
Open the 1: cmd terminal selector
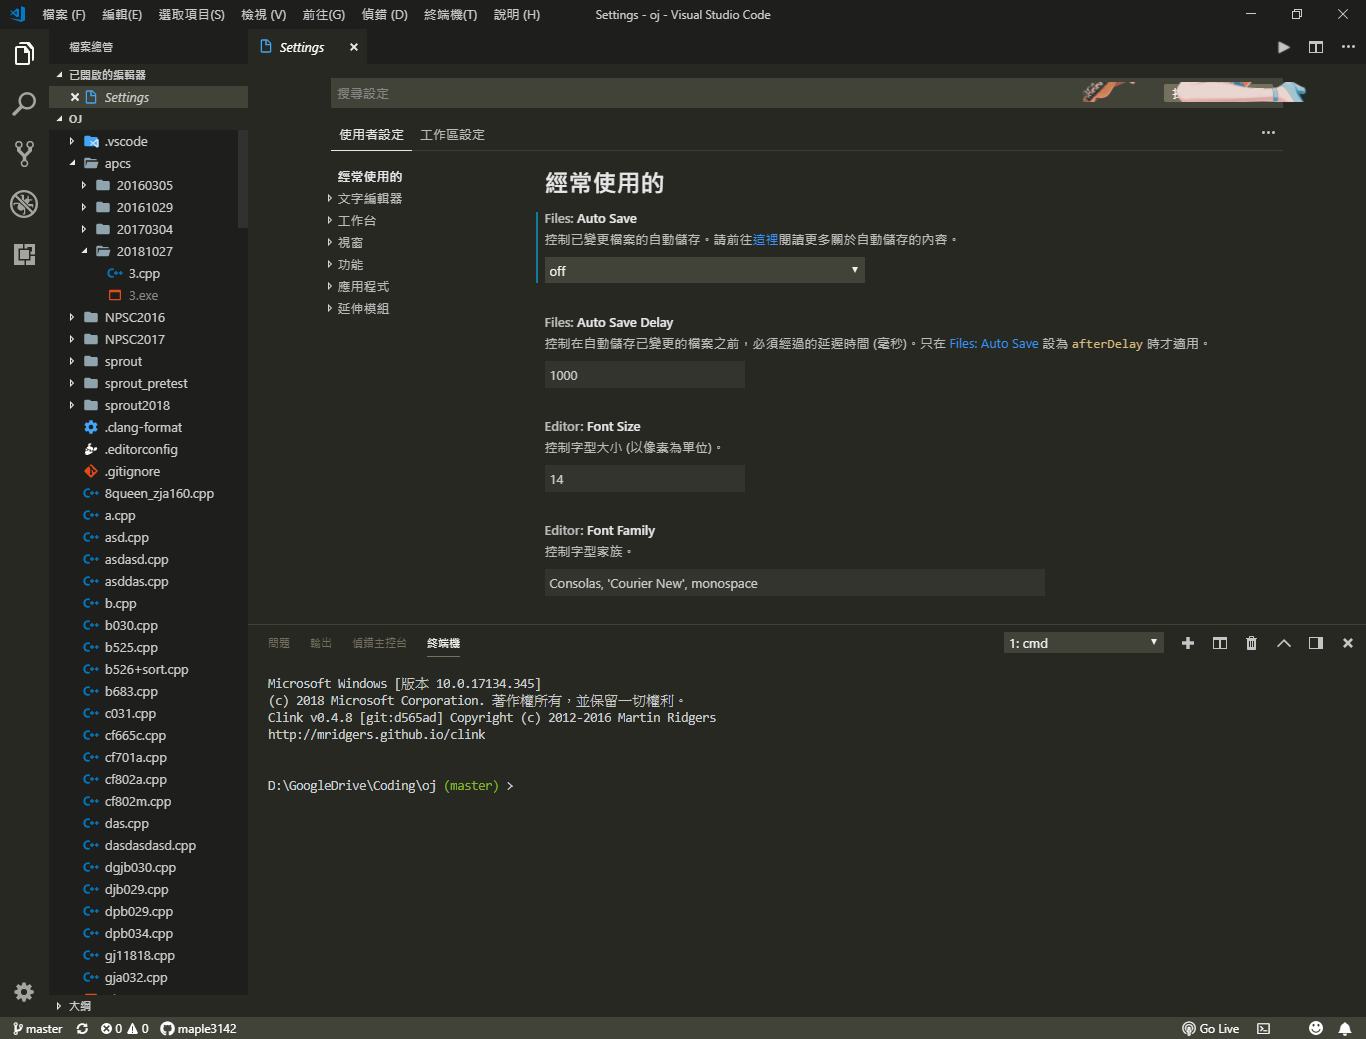coord(1083,643)
